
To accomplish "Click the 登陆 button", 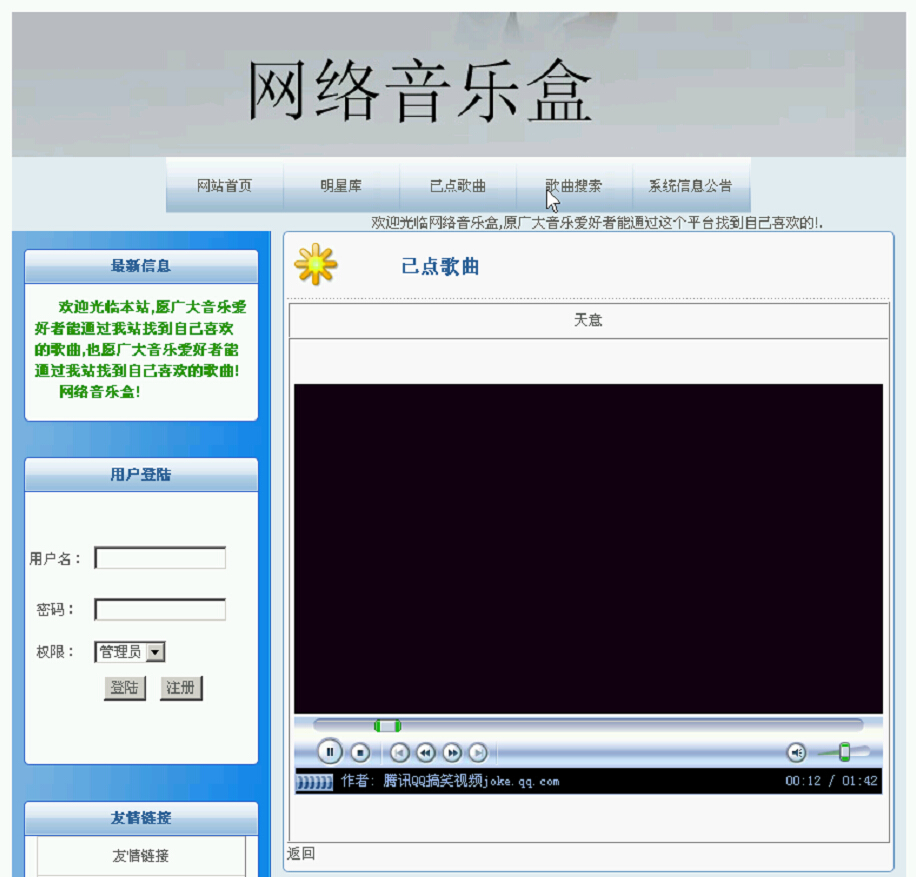I will pos(124,688).
